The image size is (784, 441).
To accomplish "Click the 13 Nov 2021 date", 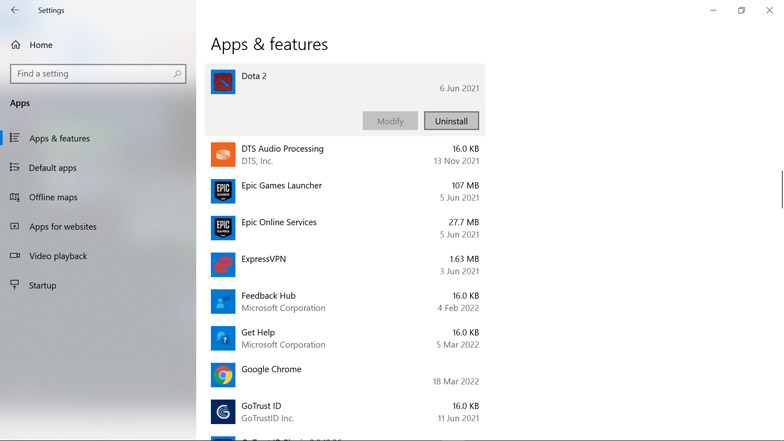I will (456, 161).
